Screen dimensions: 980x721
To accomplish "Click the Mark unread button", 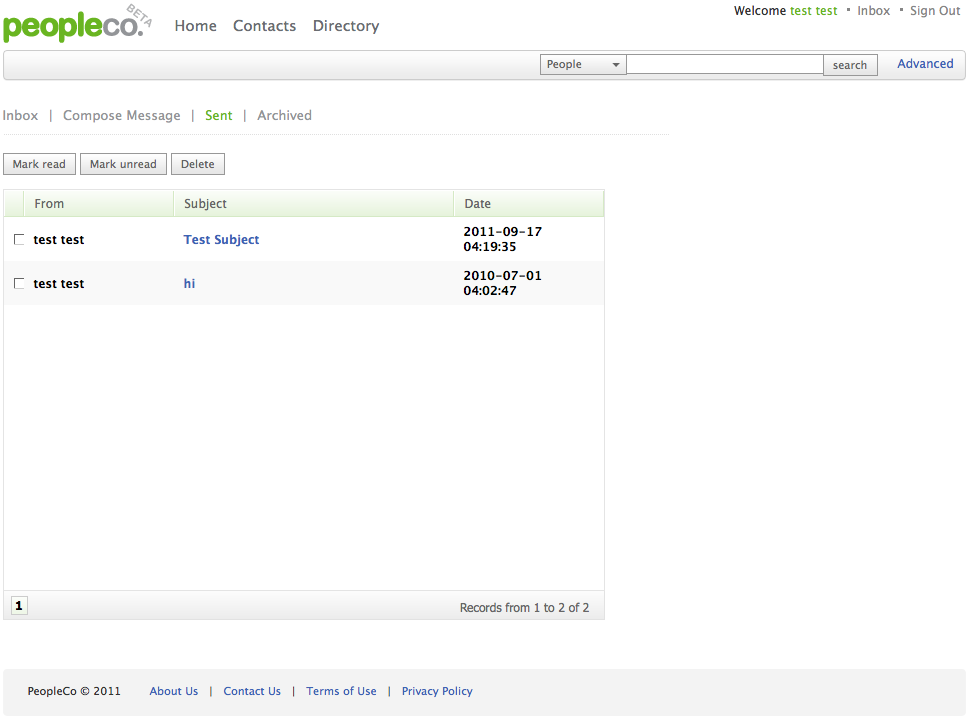I will click(123, 164).
